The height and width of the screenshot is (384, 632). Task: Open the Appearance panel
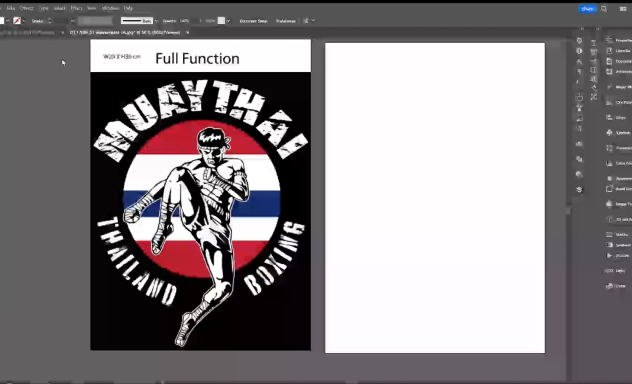pyautogui.click(x=619, y=178)
